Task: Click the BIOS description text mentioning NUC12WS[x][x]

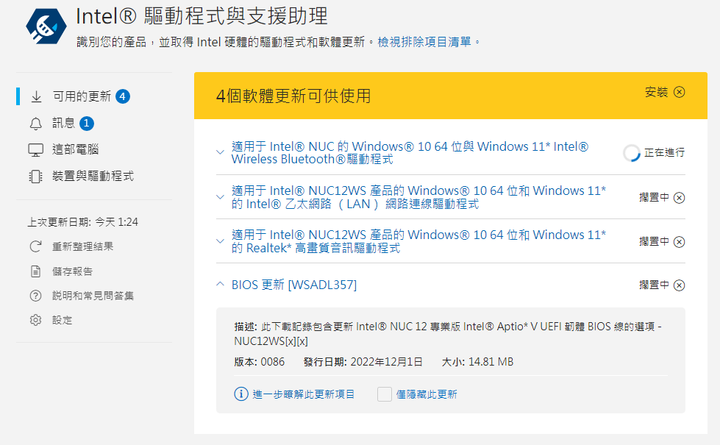Action: (x=448, y=334)
